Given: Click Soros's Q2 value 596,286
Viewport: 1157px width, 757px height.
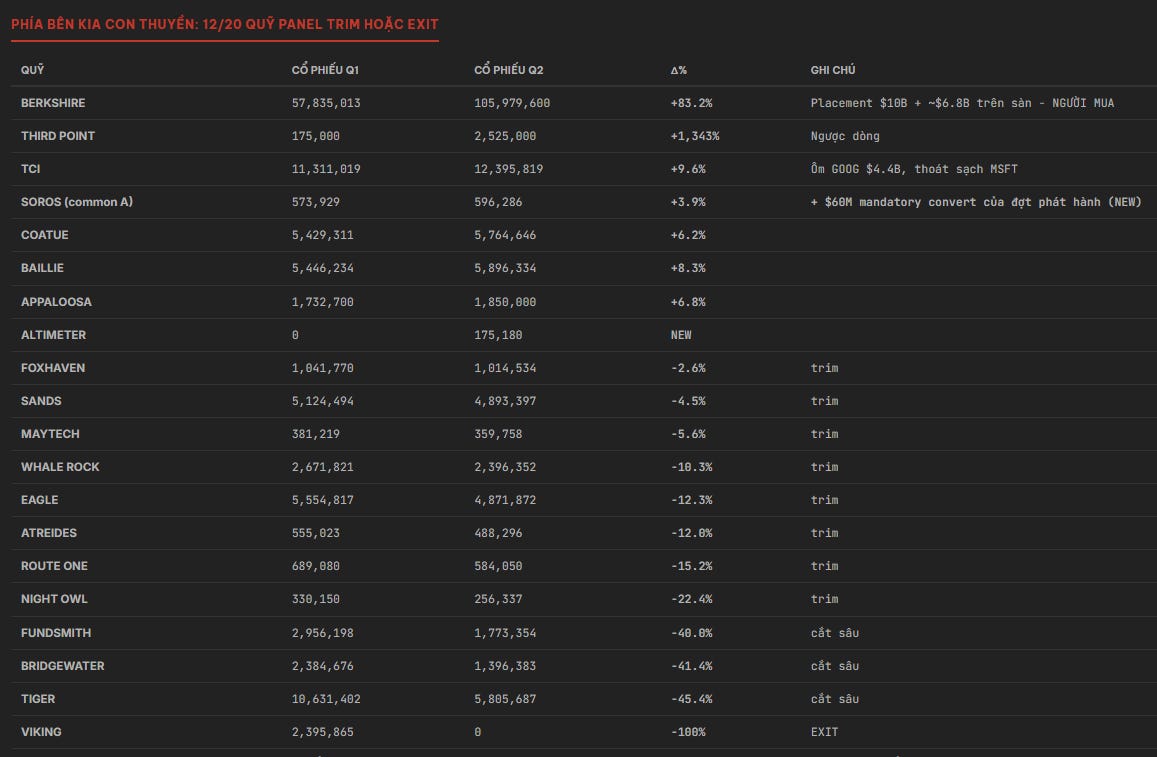Looking at the screenshot, I should [x=498, y=202].
